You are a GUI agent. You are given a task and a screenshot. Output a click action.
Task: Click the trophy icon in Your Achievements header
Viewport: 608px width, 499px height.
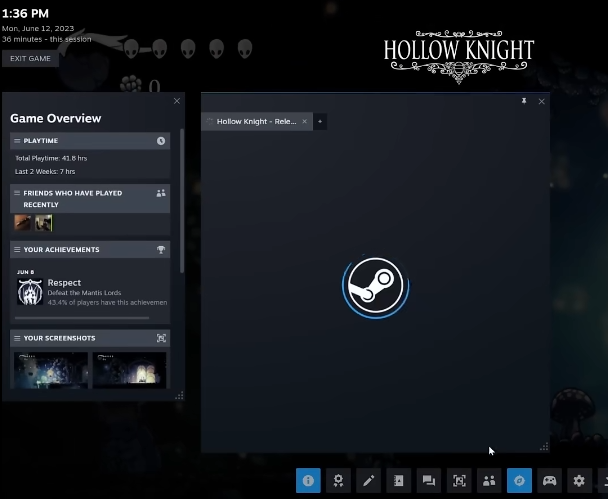click(161, 250)
